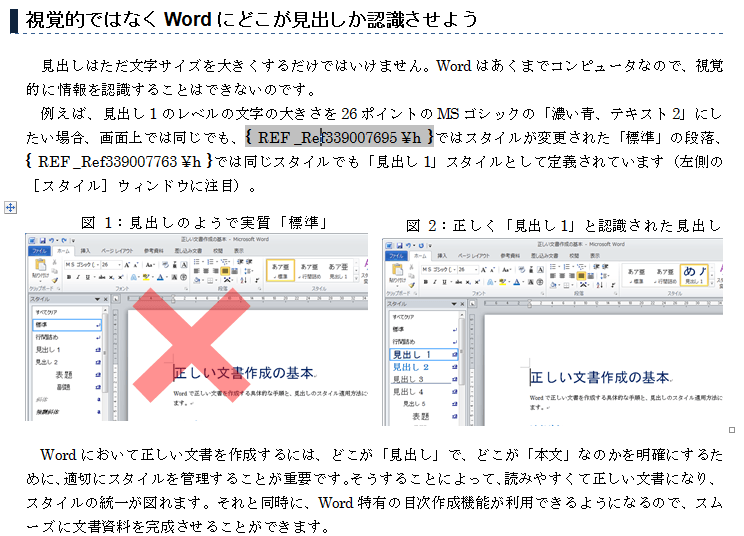Click the Save icon in Figure 2's title bar
The image size is (744, 536).
(400, 245)
